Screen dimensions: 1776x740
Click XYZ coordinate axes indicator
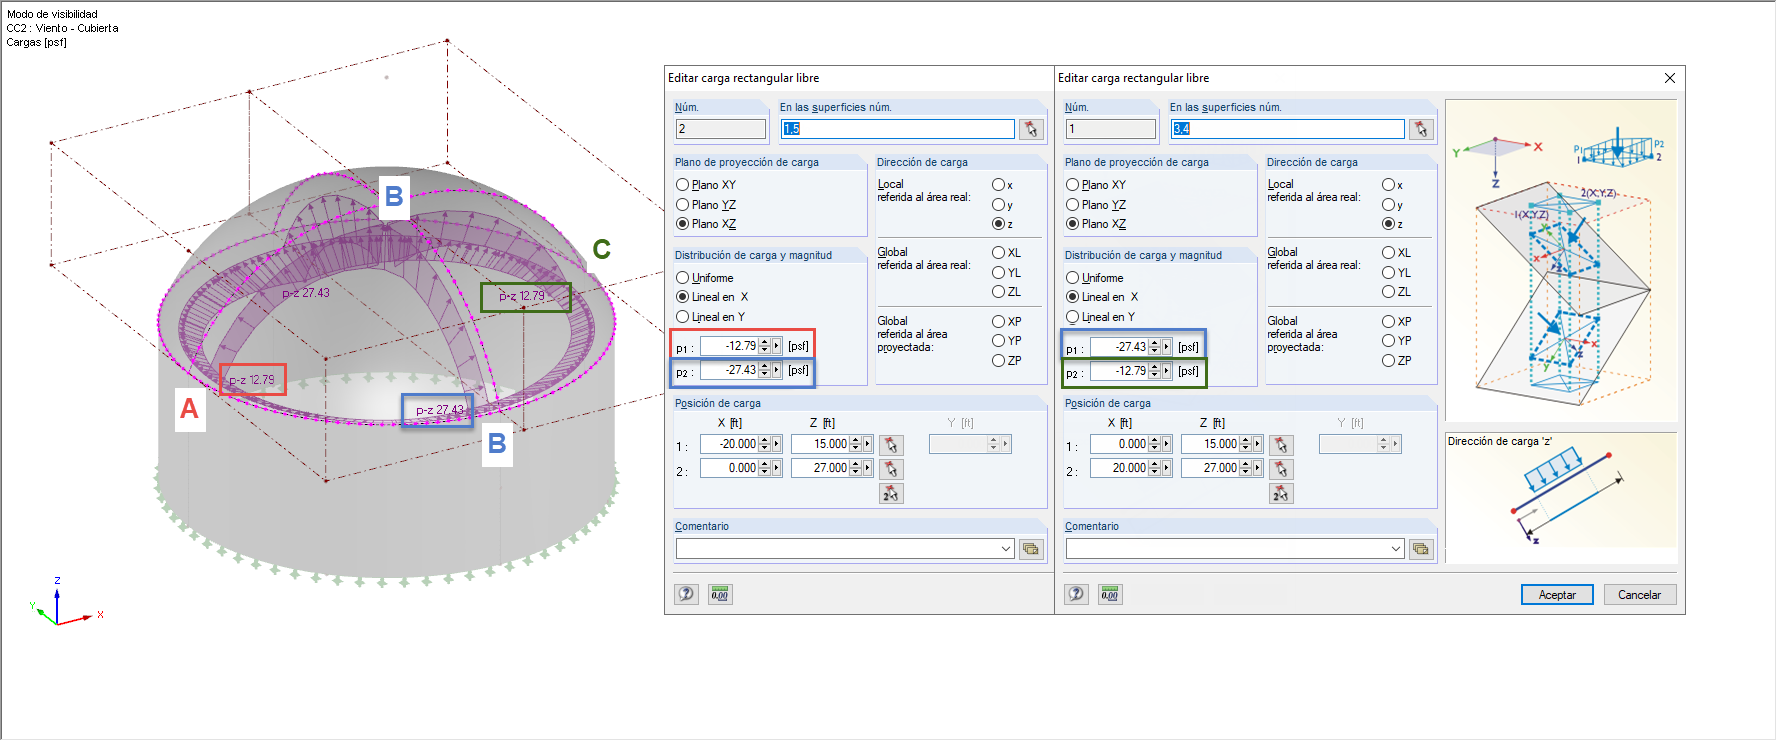66,603
